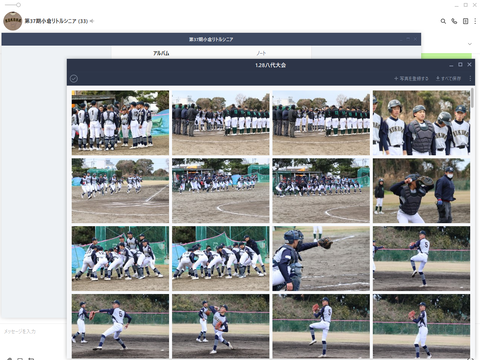The width and height of the screenshot is (480, 360).
Task: Click 写真を登録する to add photos
Action: tap(411, 79)
